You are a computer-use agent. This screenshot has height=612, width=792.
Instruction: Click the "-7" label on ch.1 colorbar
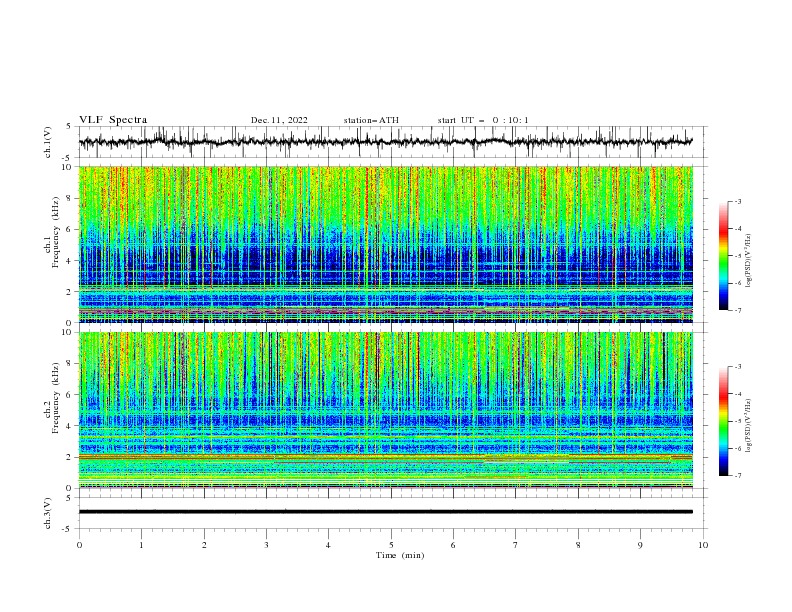pyautogui.click(x=737, y=310)
